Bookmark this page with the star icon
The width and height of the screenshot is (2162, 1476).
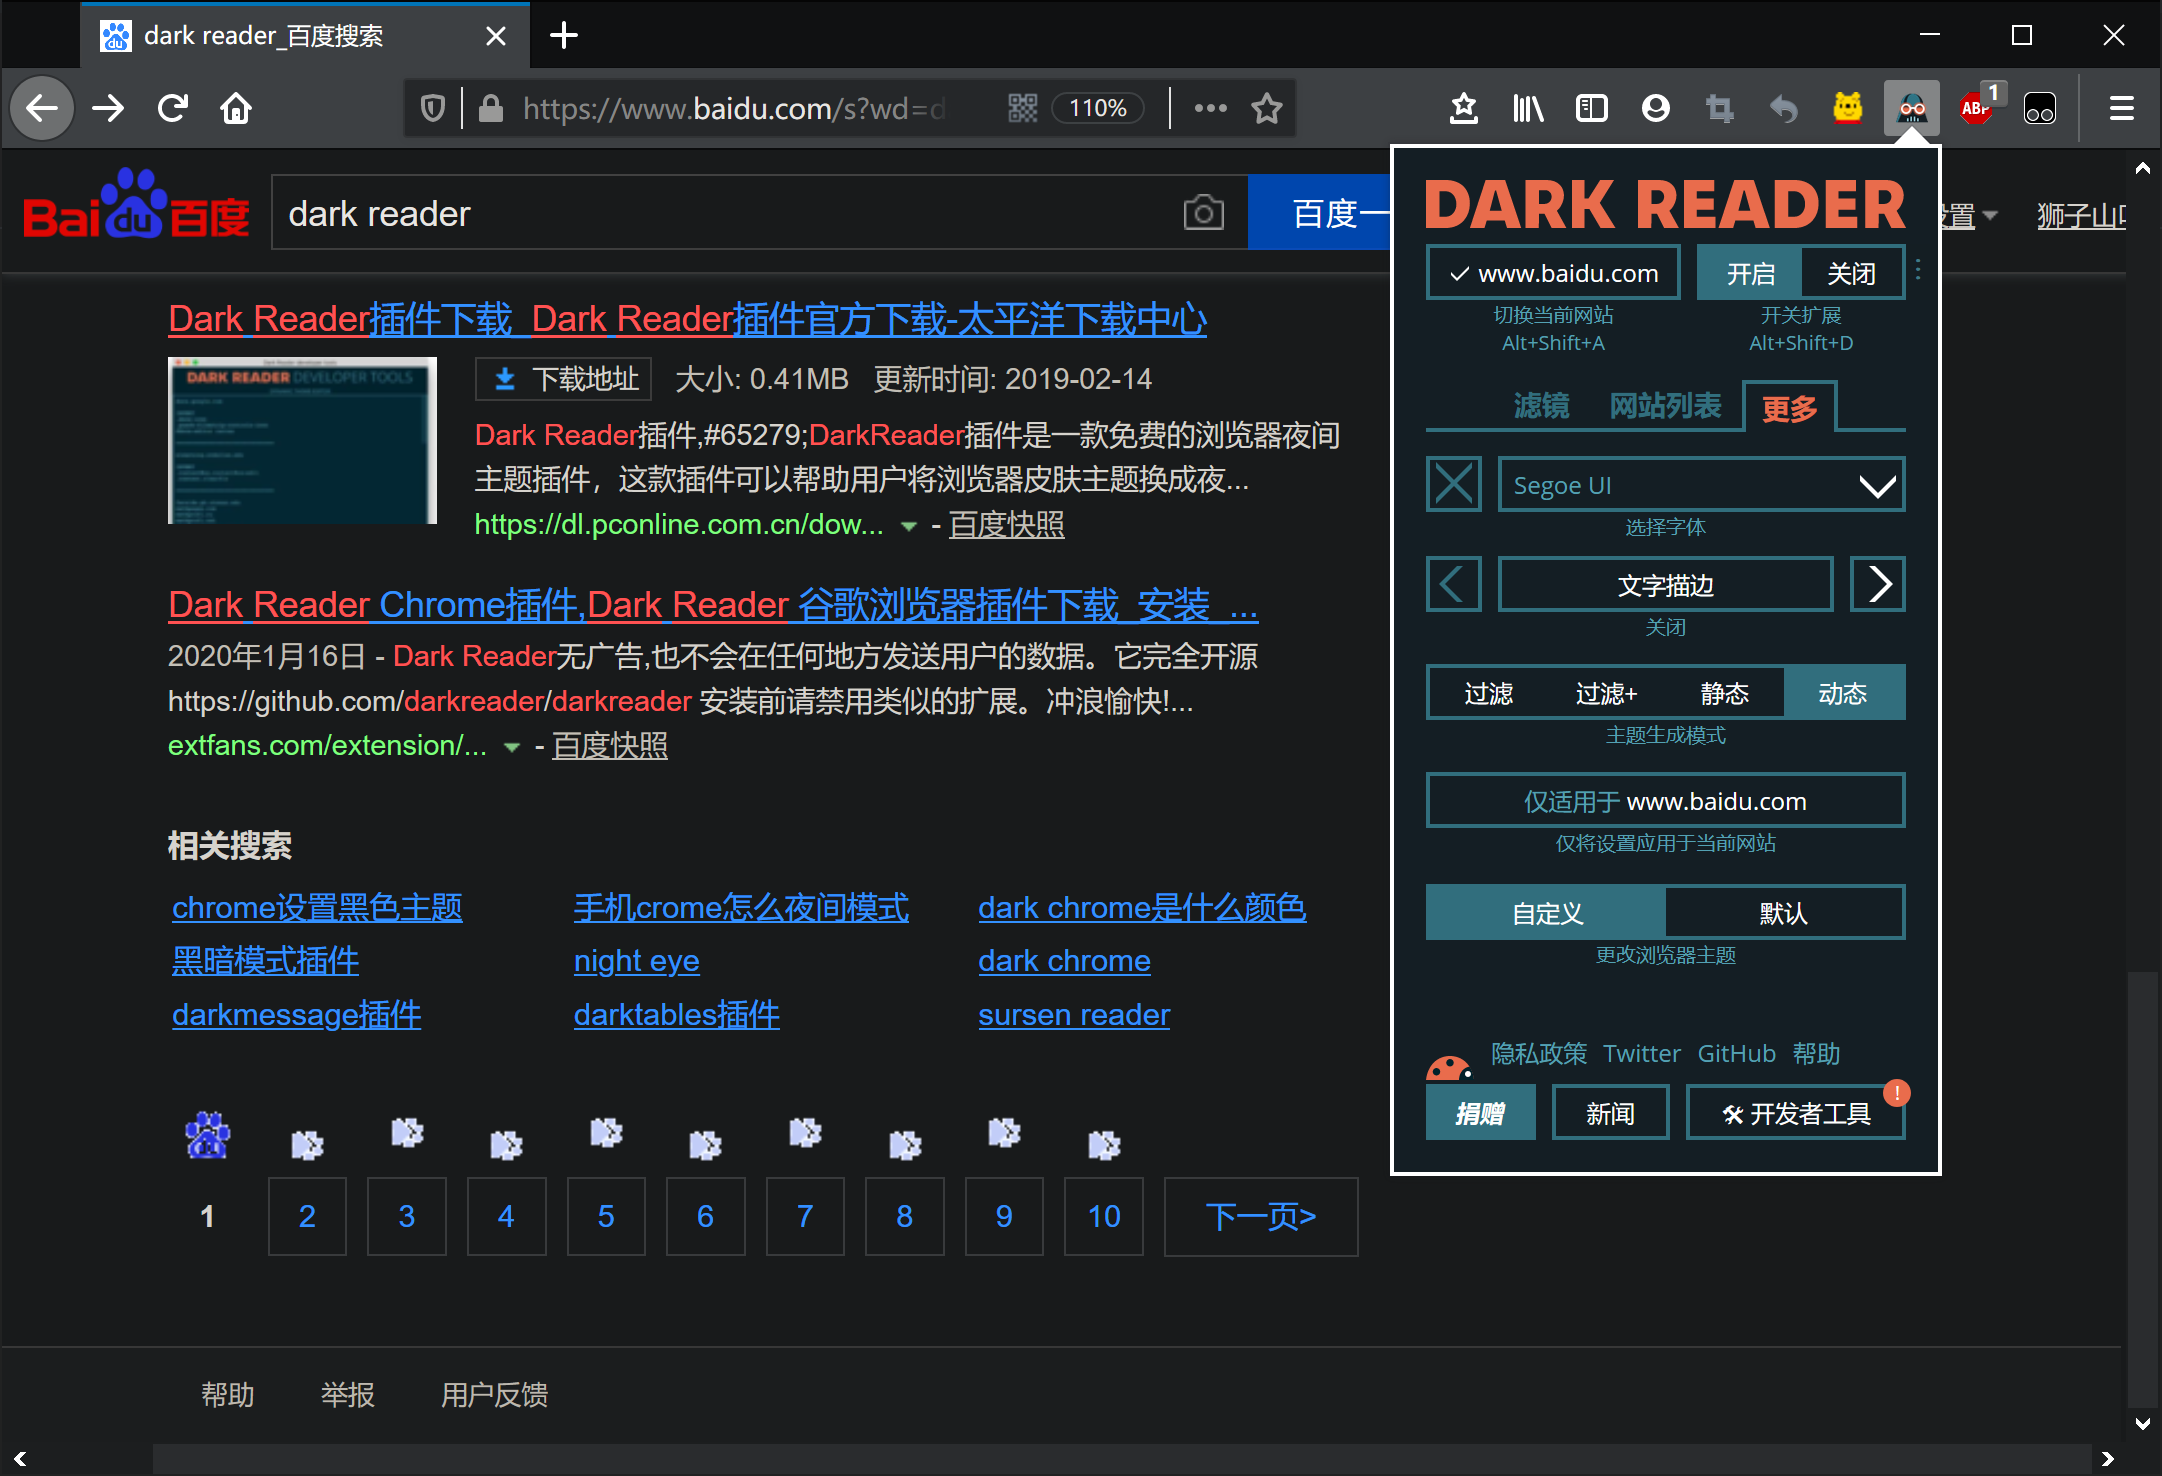[x=1267, y=108]
